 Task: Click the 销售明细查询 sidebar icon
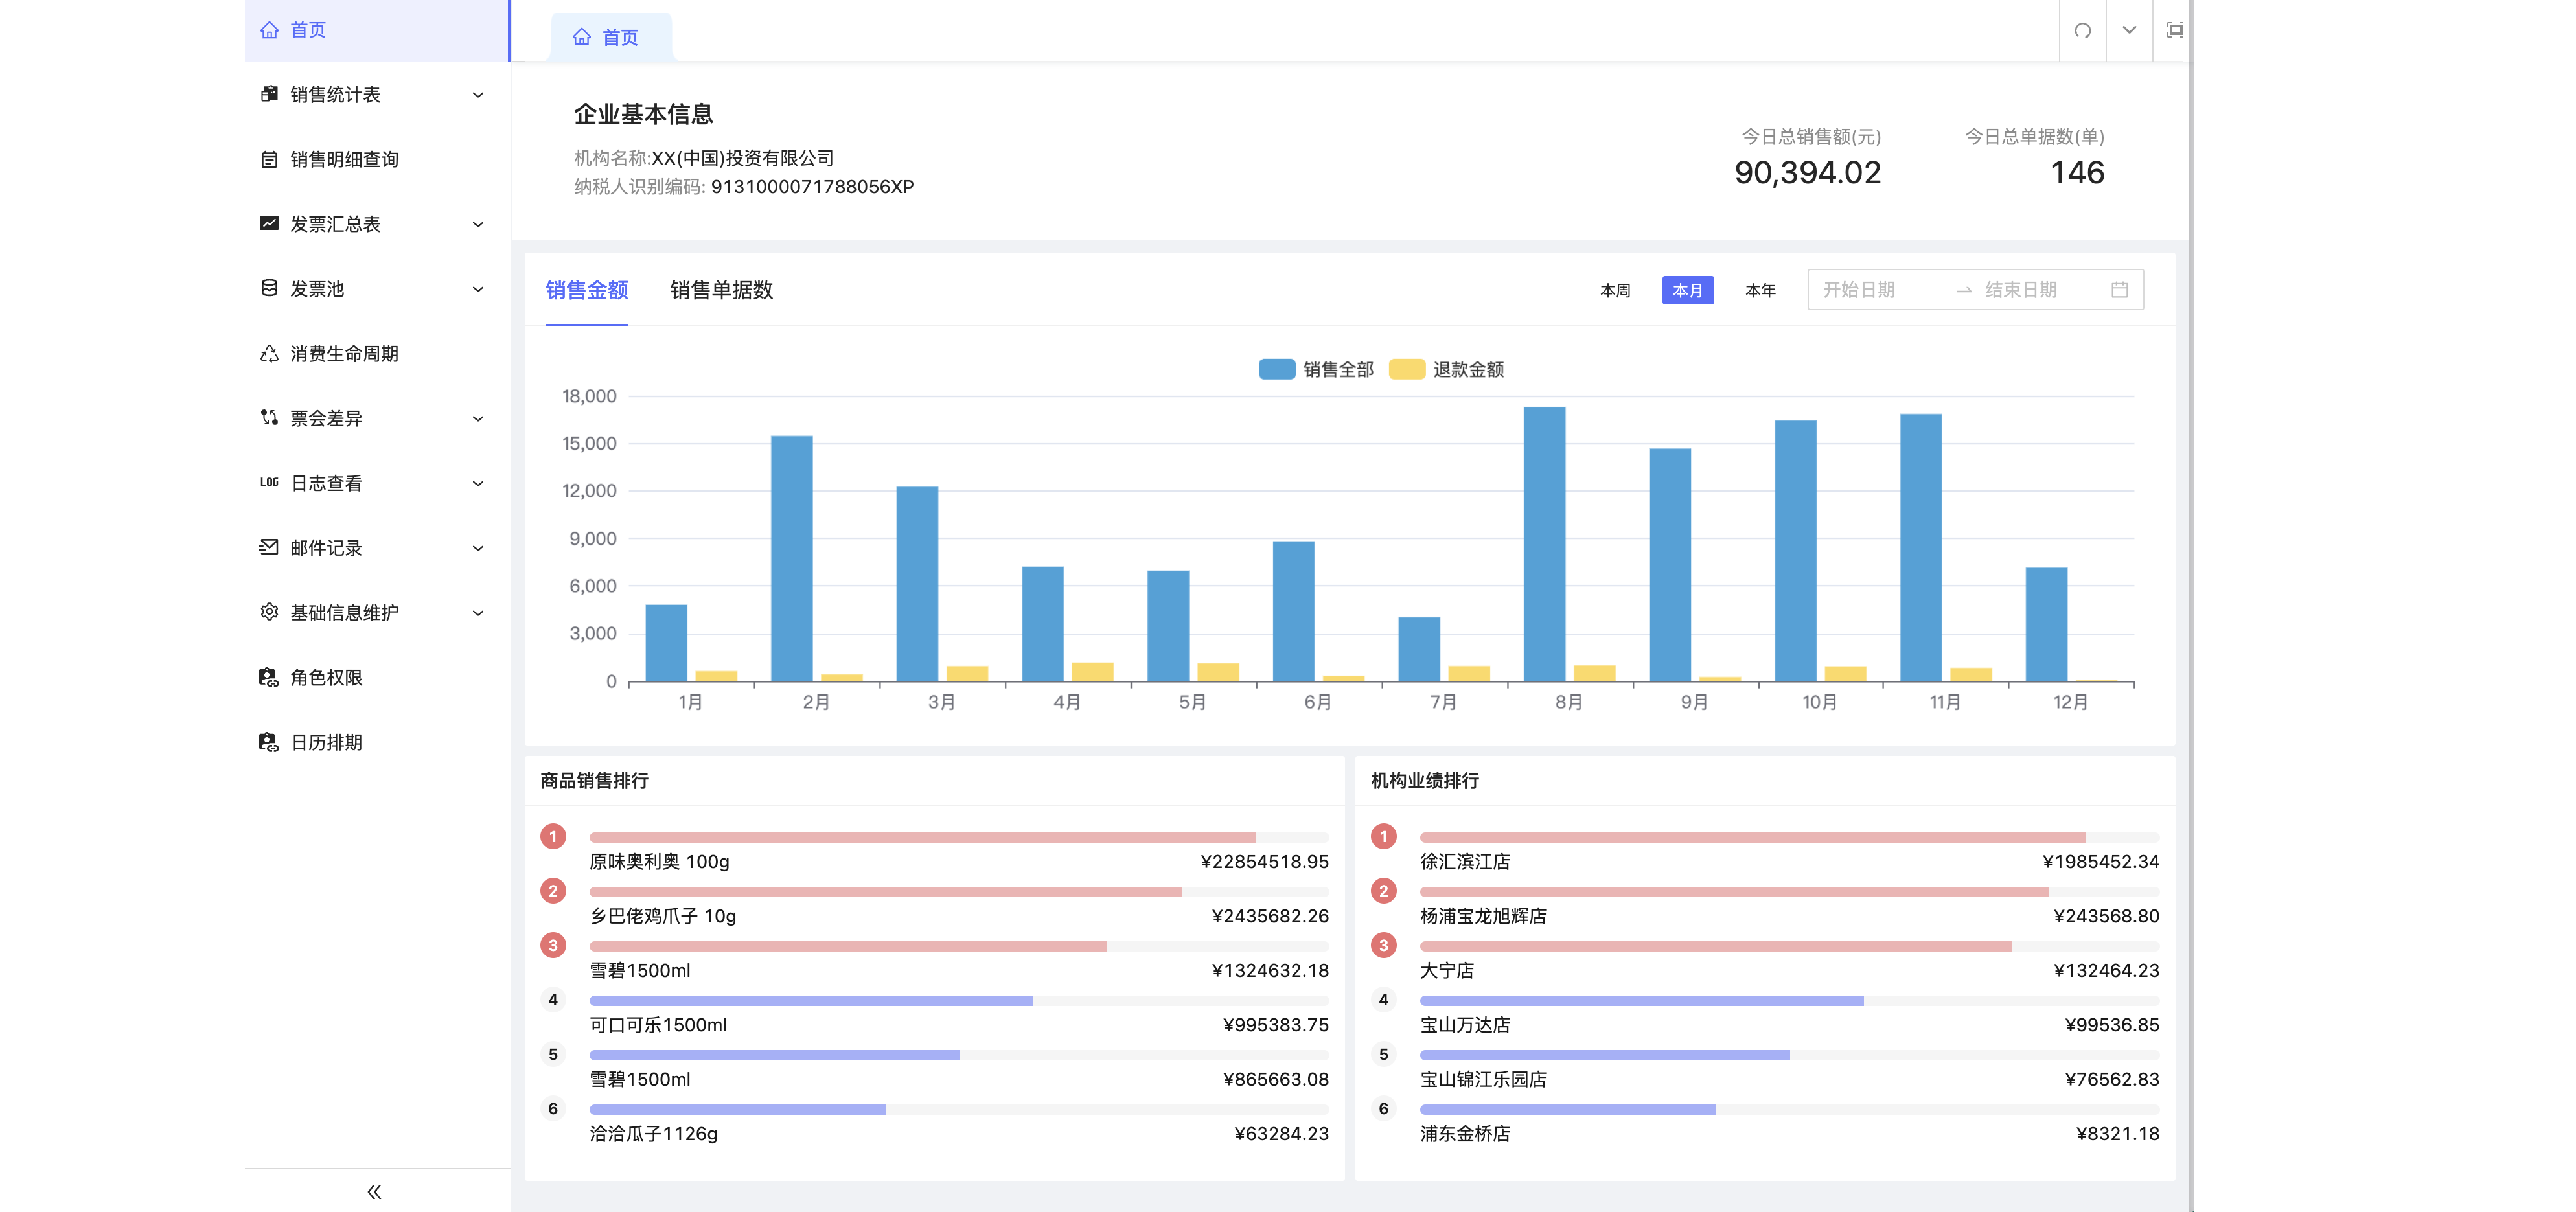(x=269, y=159)
